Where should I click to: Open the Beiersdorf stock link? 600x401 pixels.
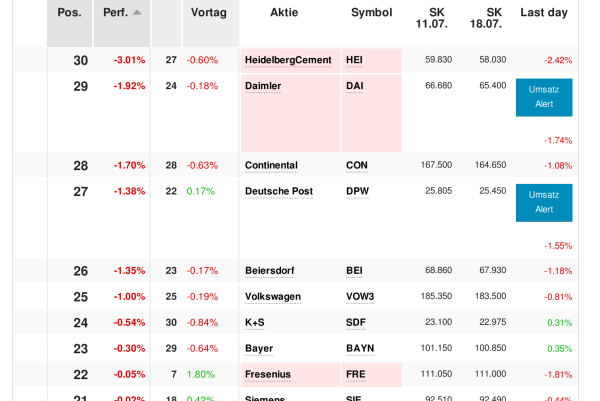click(x=270, y=270)
